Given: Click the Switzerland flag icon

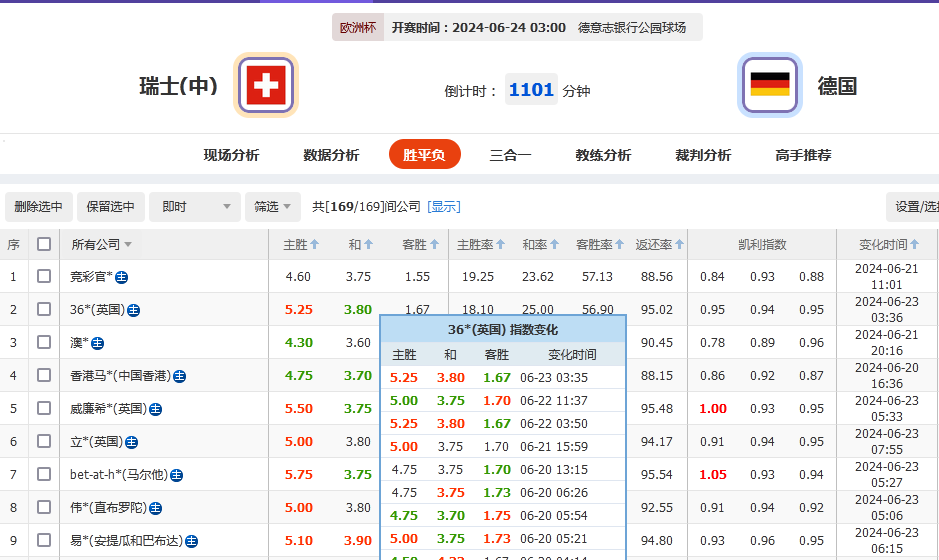Looking at the screenshot, I should (x=266, y=85).
